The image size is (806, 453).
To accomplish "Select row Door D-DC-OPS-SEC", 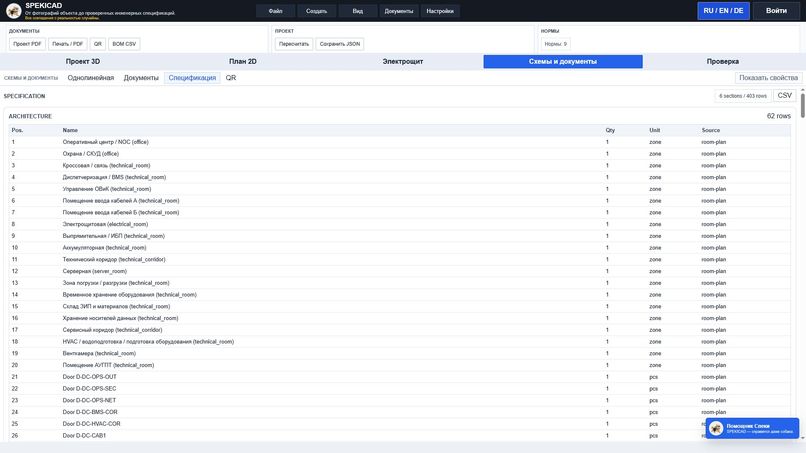I will coord(399,389).
